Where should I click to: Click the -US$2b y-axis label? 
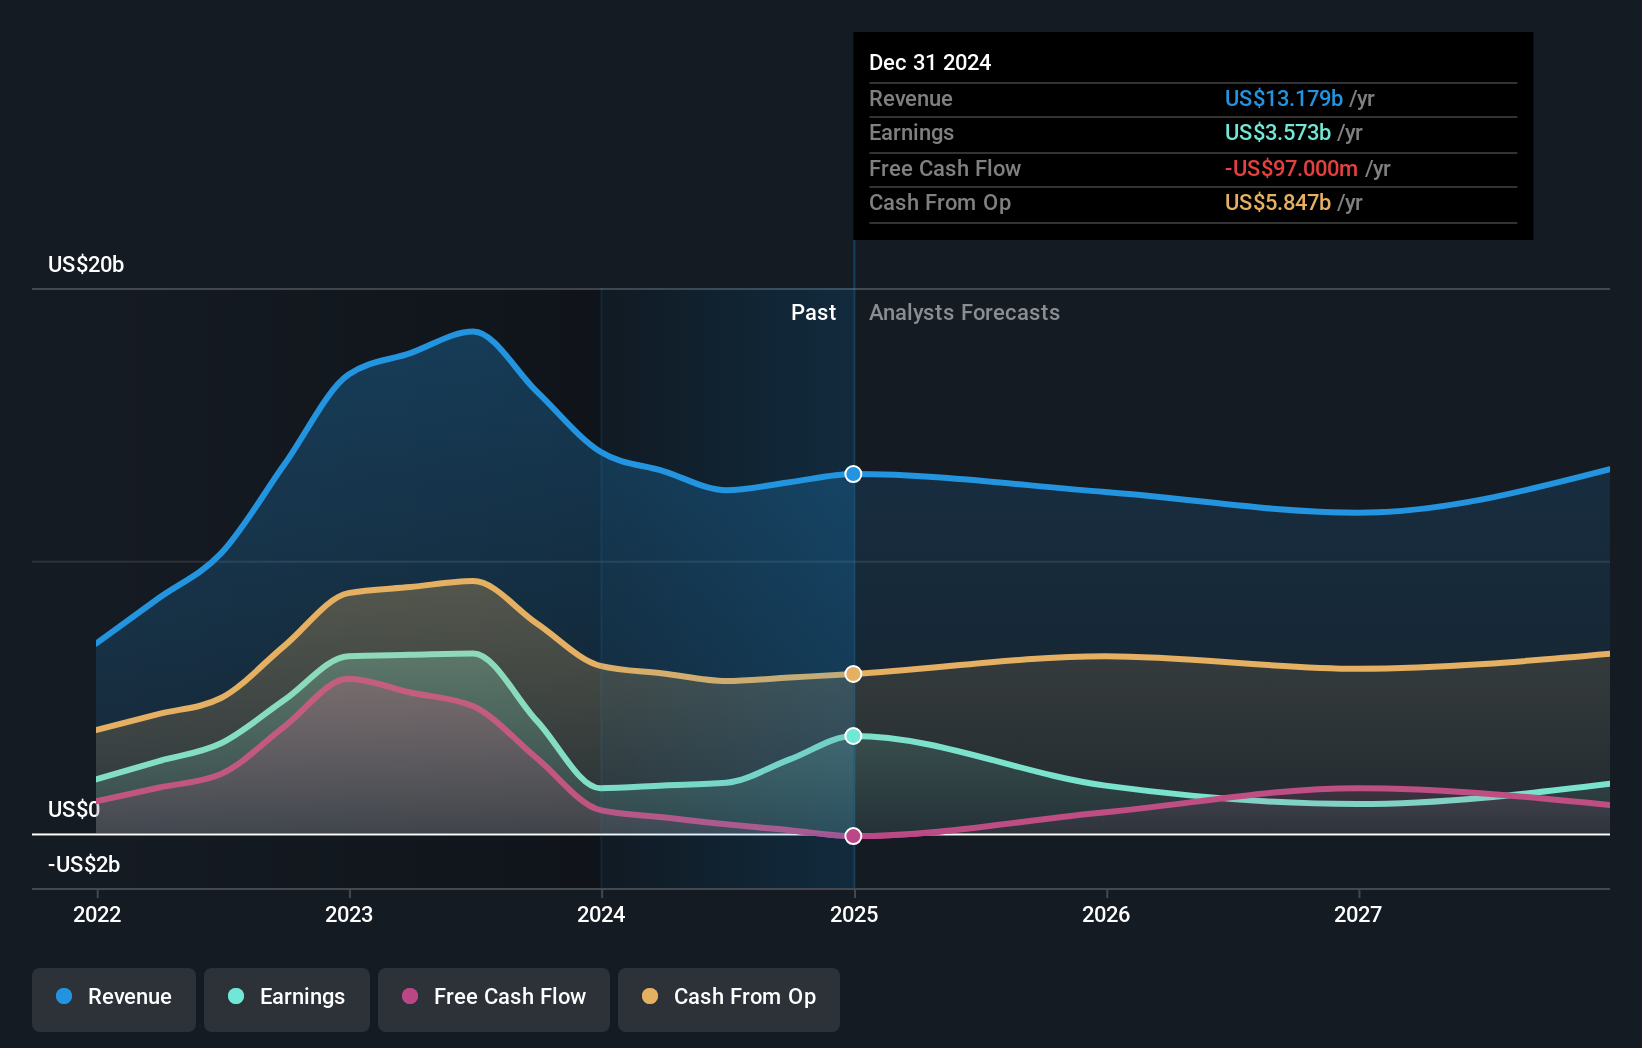[x=84, y=864]
